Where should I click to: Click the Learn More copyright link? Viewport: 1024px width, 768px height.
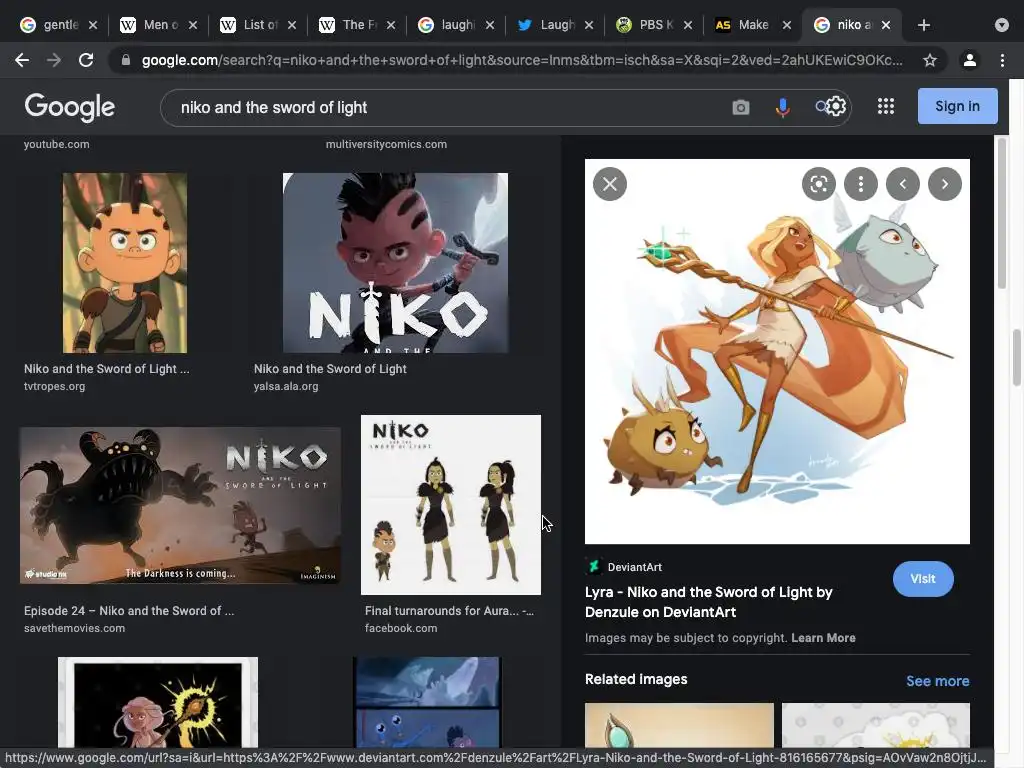(x=823, y=638)
